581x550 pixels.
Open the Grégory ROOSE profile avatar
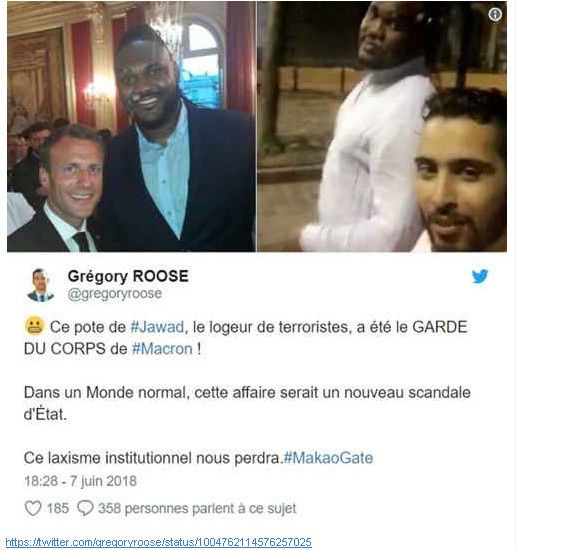point(40,285)
